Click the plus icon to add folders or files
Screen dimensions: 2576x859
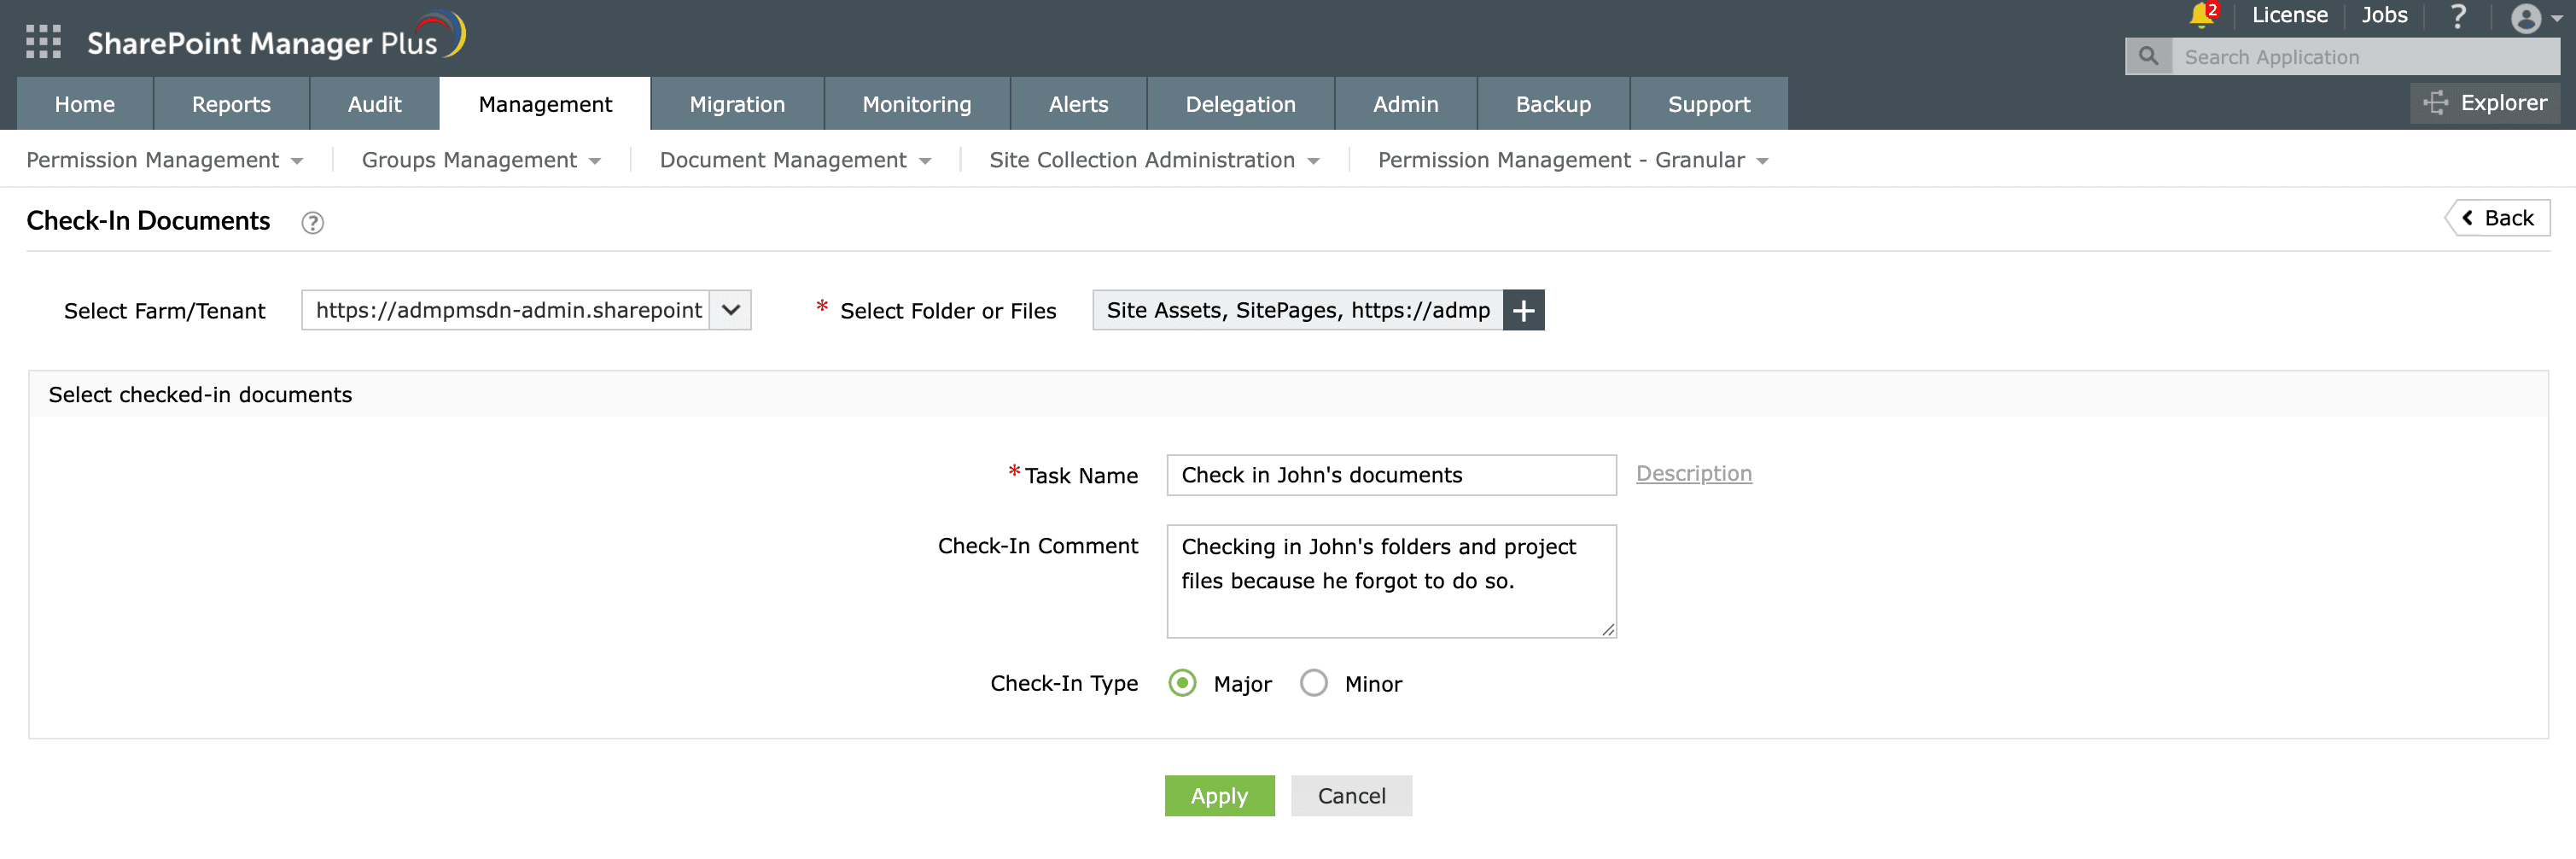(x=1523, y=311)
